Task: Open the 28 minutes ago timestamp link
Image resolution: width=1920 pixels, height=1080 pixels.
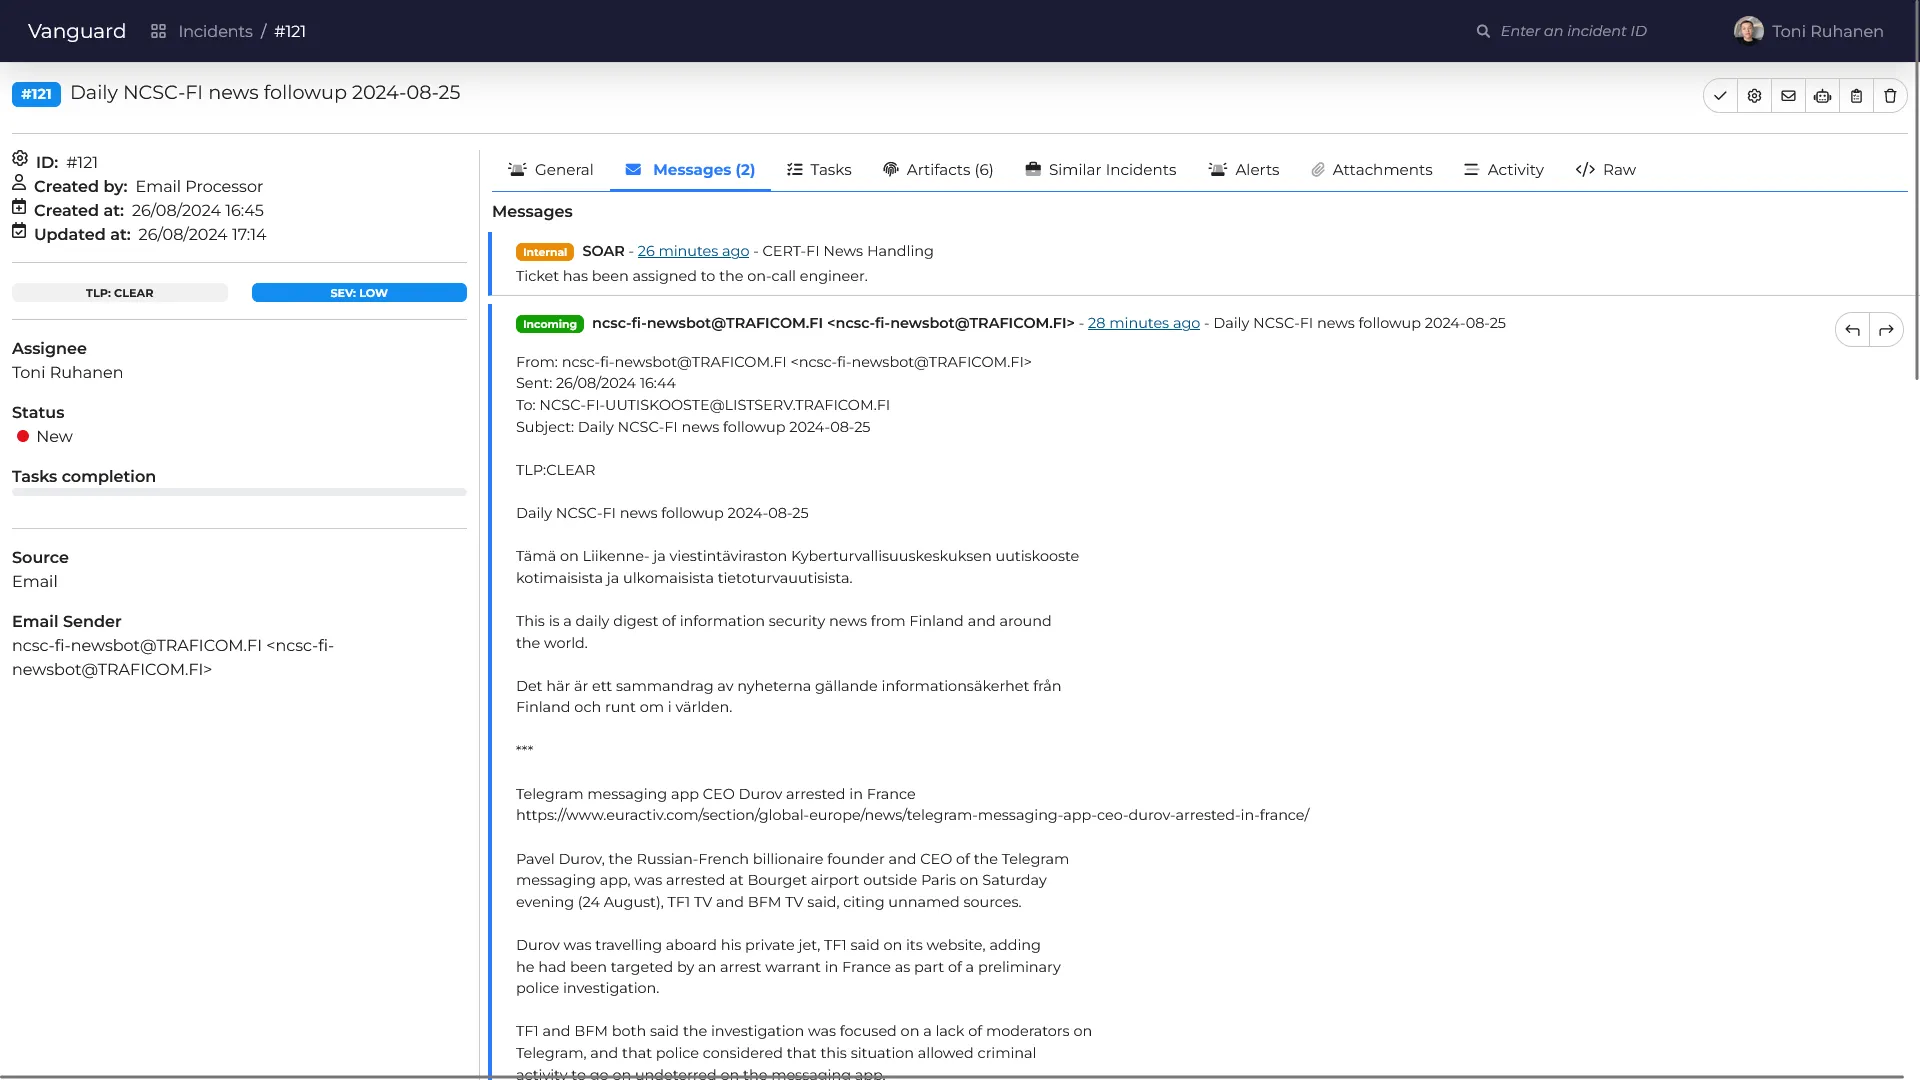Action: pos(1144,323)
